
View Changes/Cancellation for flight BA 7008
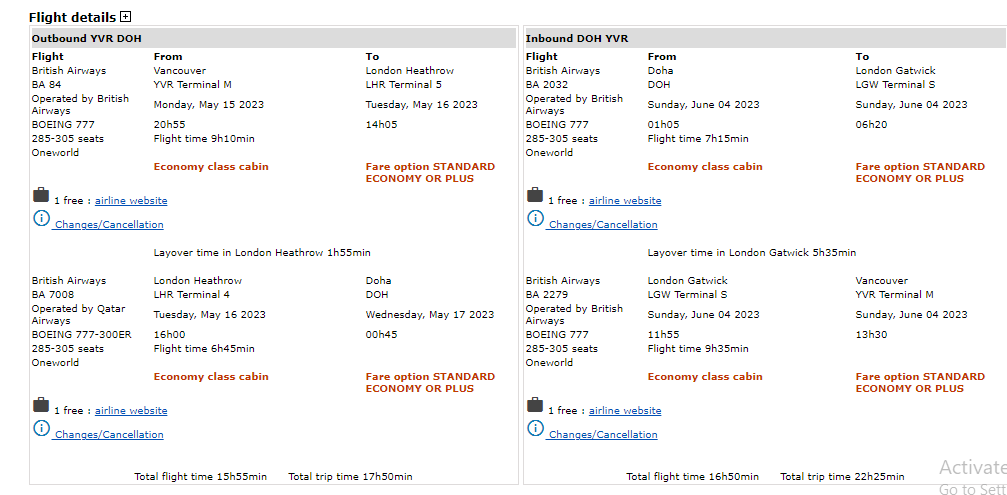109,435
